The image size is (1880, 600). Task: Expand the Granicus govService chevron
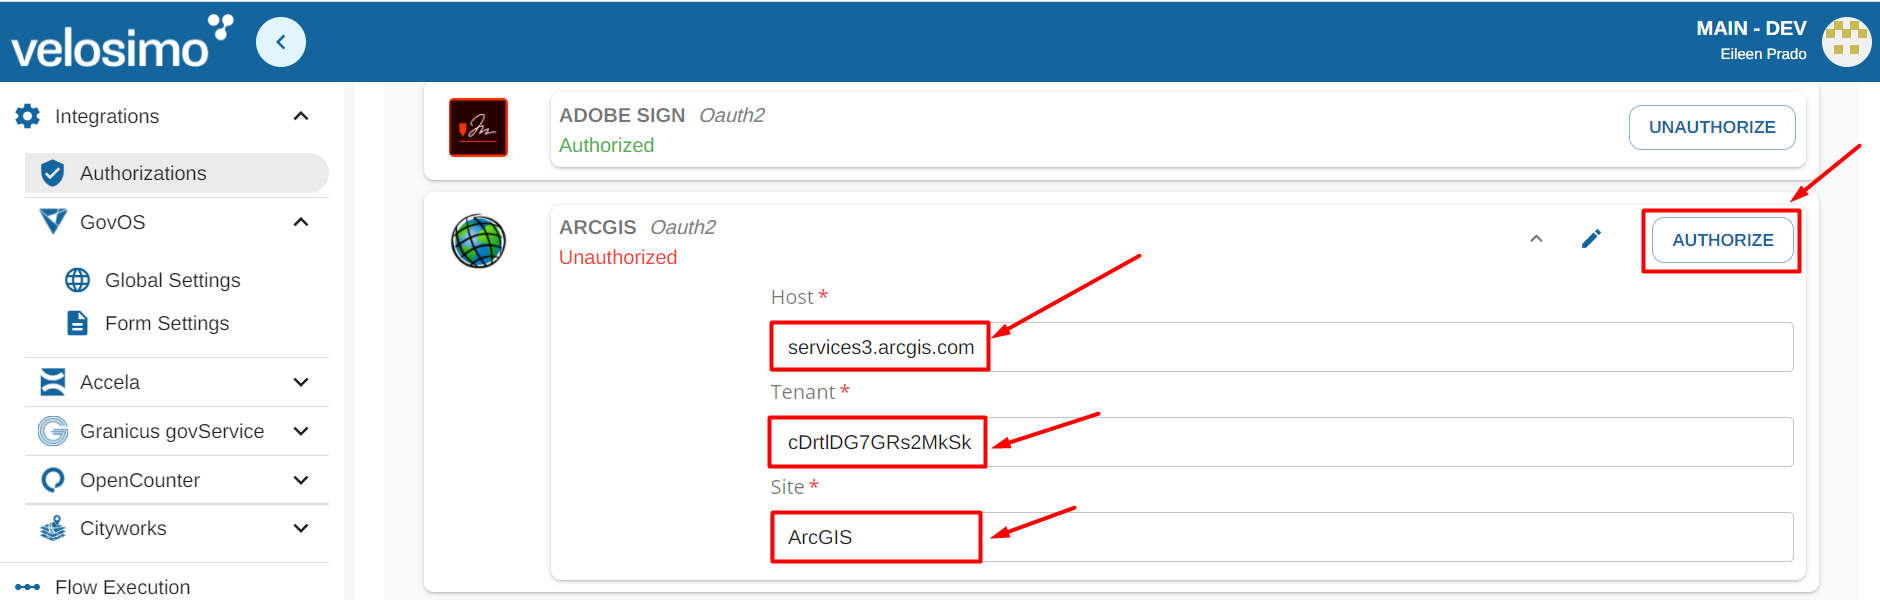[301, 431]
